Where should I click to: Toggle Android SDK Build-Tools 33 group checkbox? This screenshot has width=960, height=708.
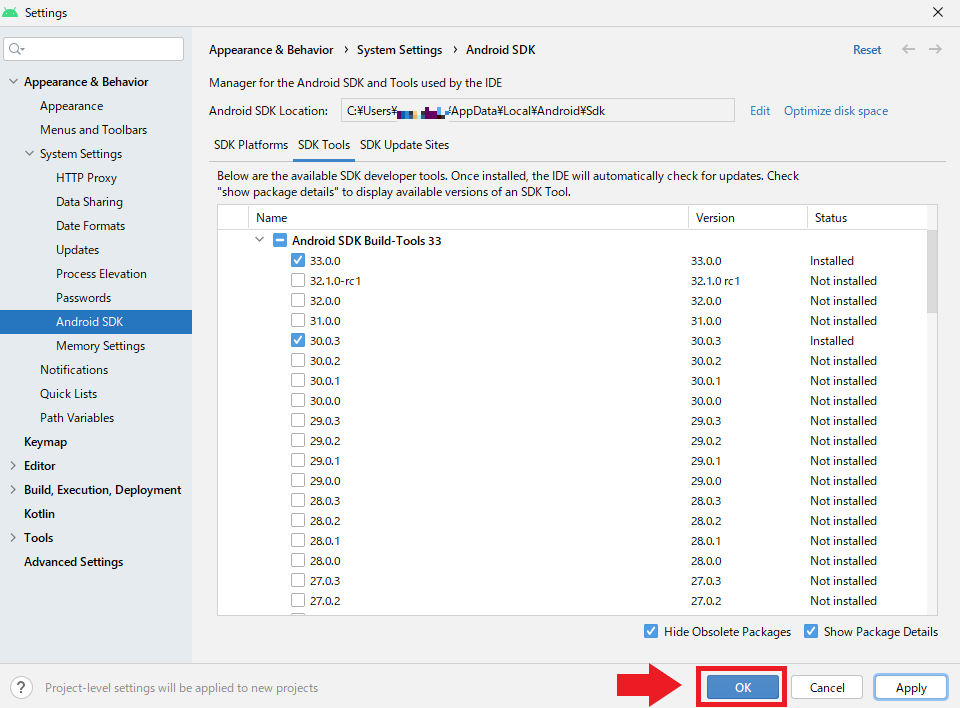coord(280,240)
